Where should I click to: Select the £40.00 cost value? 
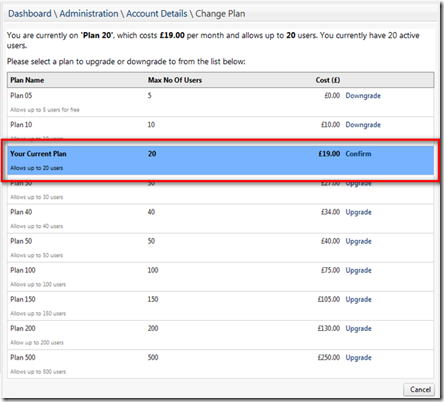pos(330,241)
